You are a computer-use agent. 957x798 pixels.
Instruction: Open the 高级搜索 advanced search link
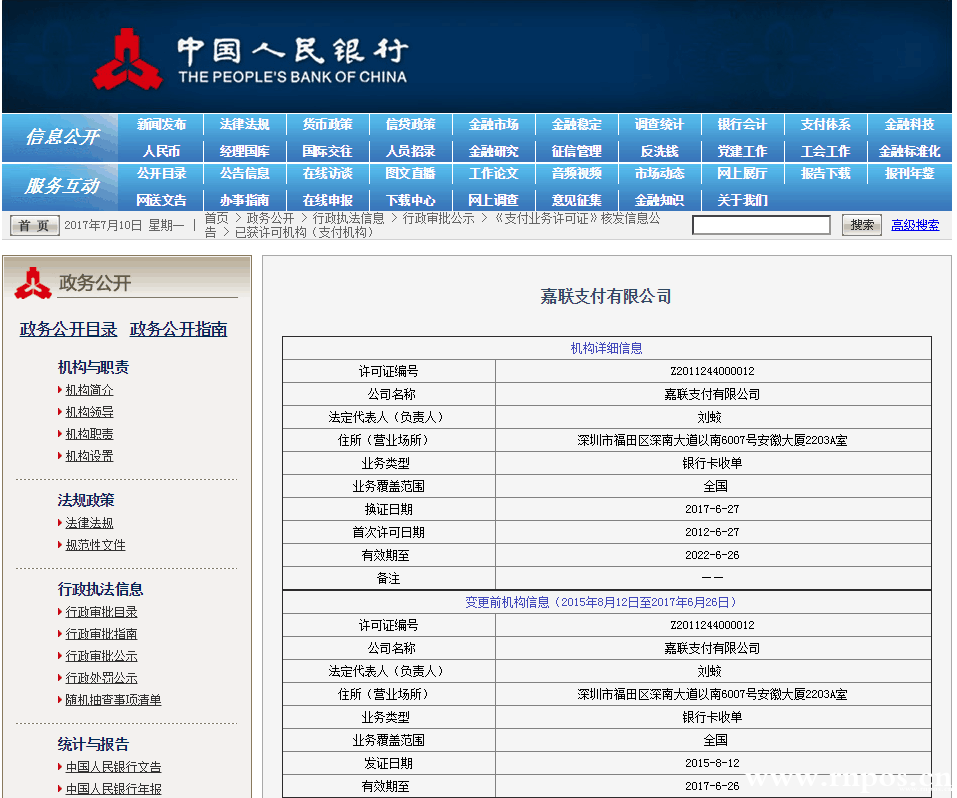[915, 225]
